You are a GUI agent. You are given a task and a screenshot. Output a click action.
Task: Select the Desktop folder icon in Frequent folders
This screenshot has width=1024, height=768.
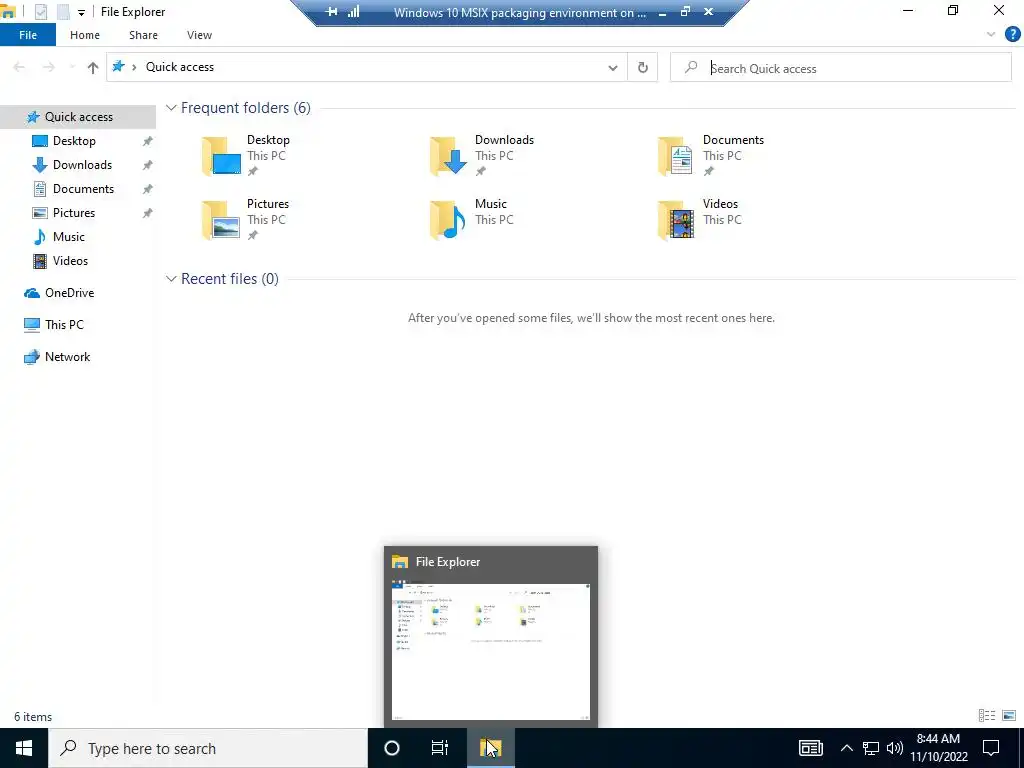[x=222, y=155]
